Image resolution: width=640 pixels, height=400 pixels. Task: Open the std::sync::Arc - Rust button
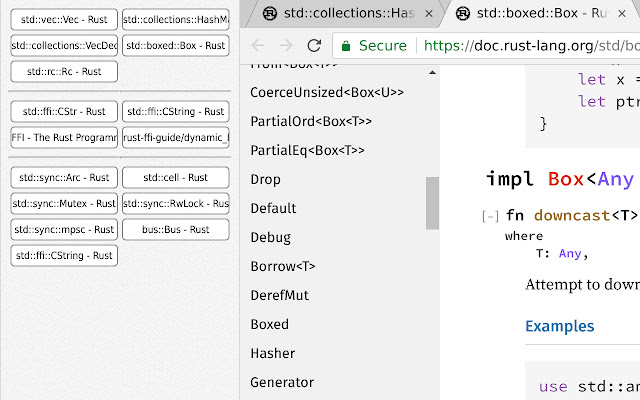tap(64, 178)
